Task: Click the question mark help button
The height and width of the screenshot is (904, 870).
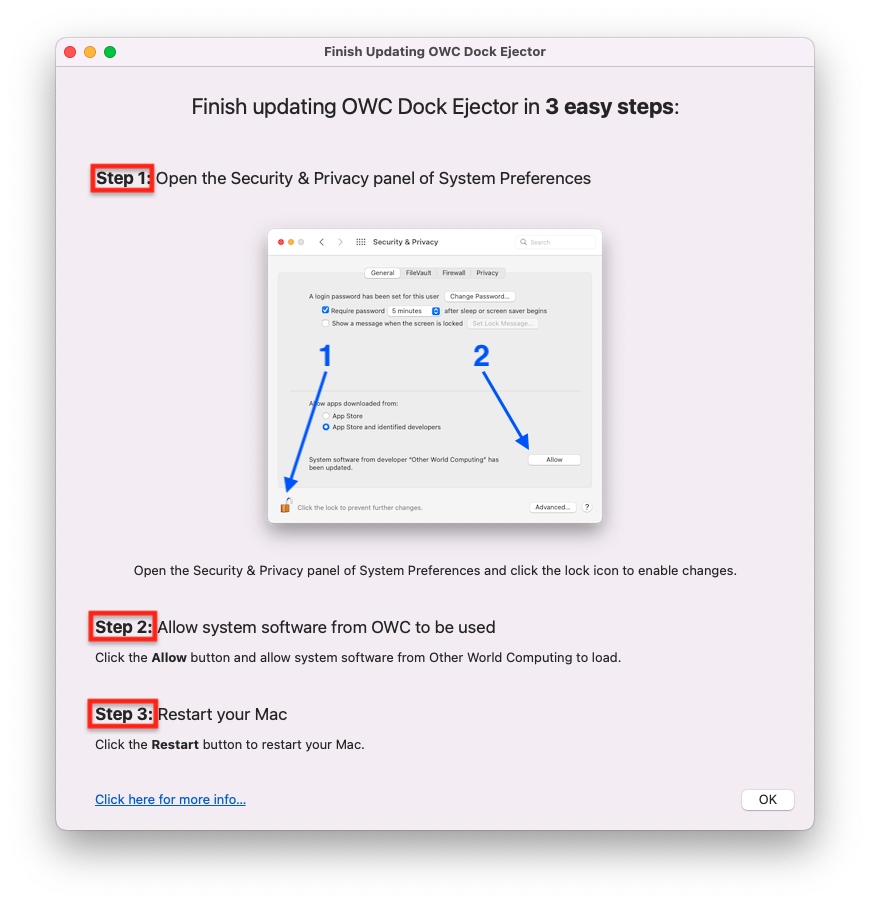Action: (586, 507)
